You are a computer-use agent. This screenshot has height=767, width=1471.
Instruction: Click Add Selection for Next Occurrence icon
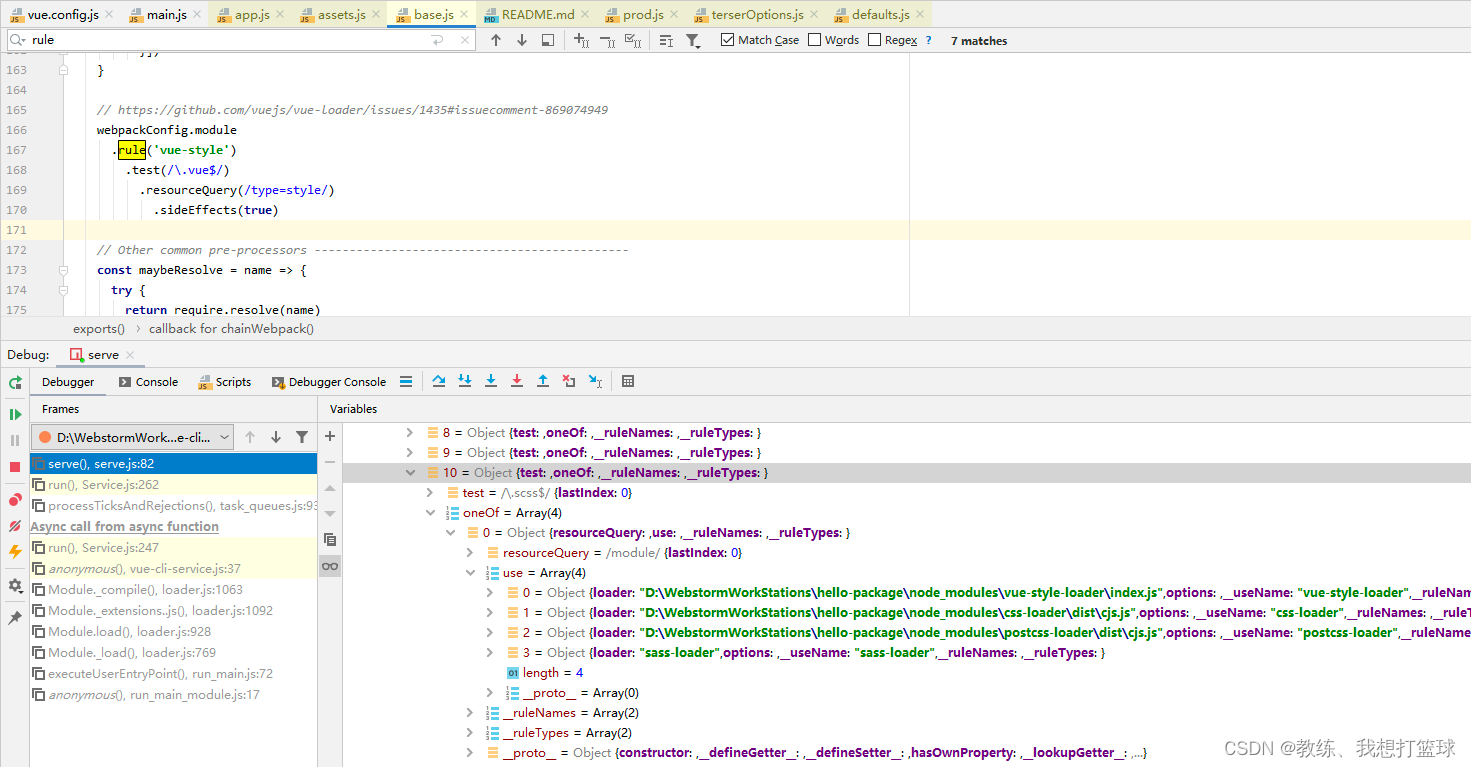pyautogui.click(x=581, y=40)
